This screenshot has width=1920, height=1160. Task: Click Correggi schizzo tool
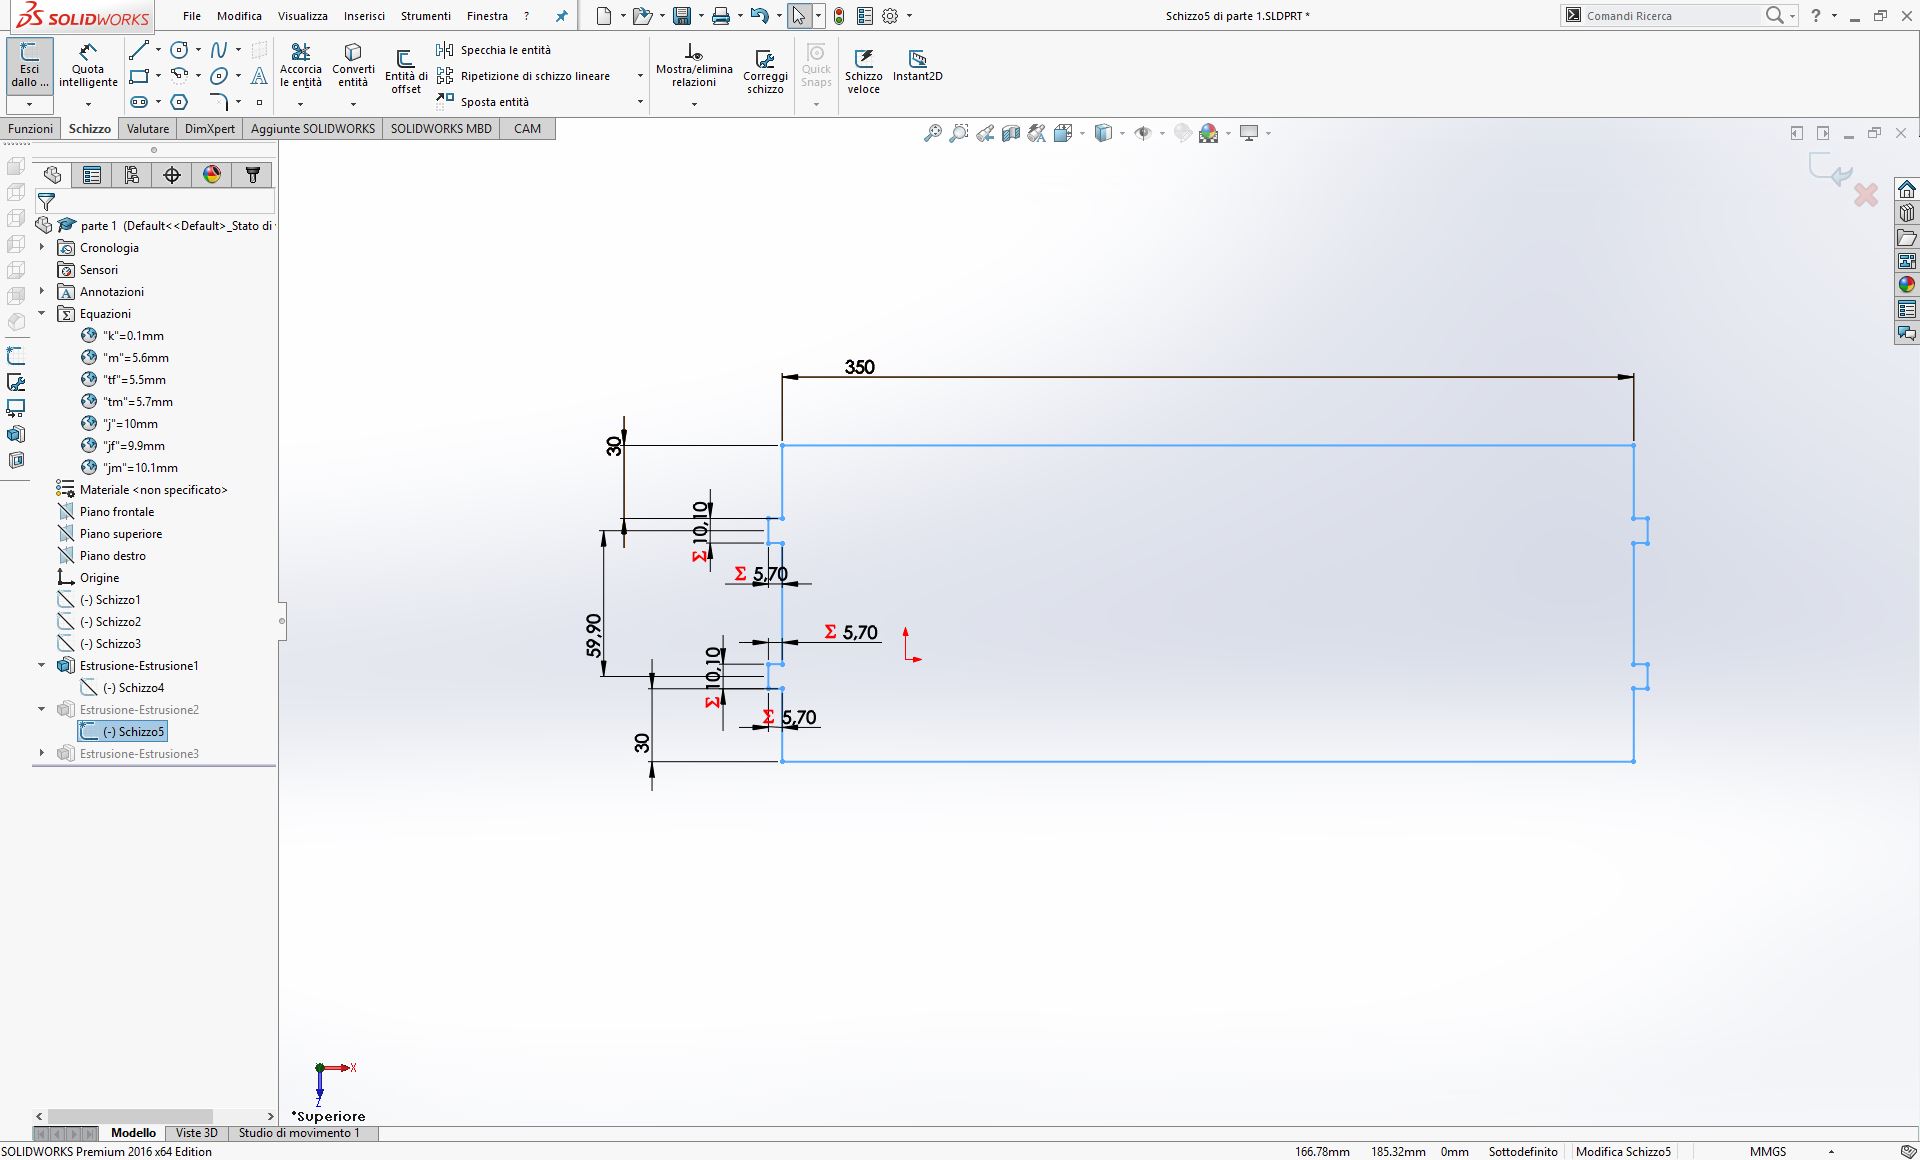(x=765, y=72)
